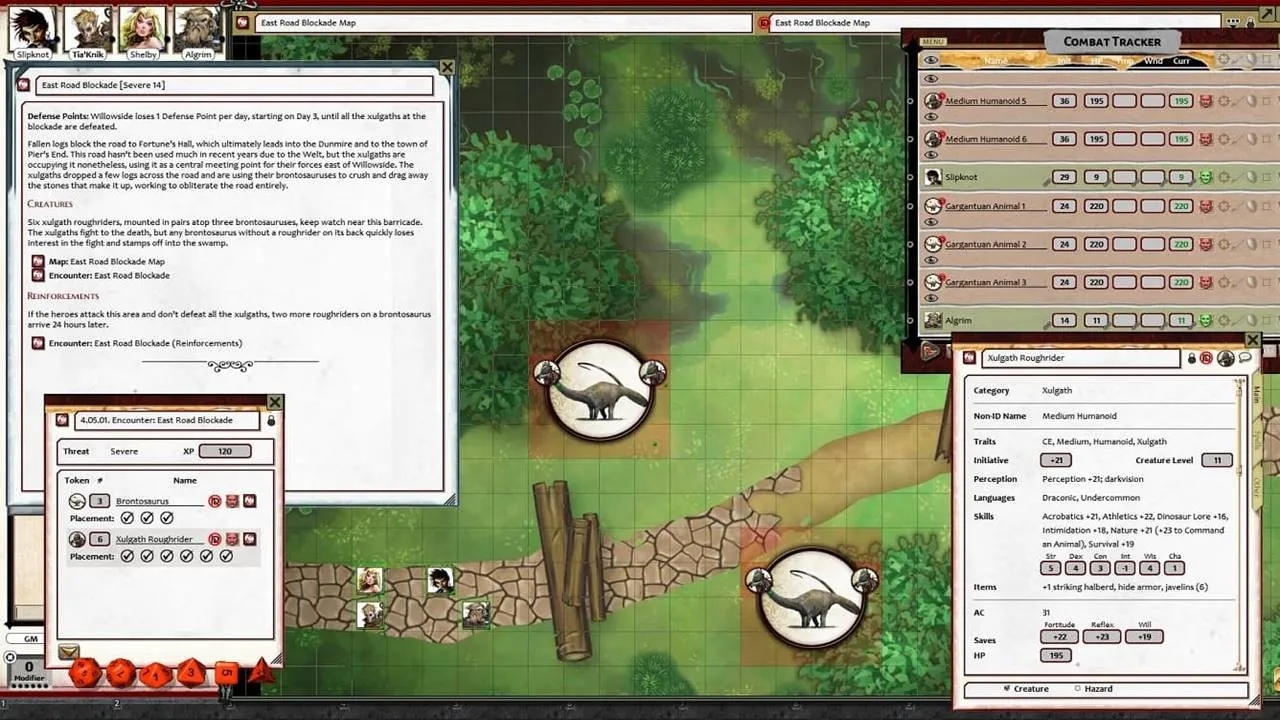
Task: Select the Hazard radio button
Action: (1077, 689)
